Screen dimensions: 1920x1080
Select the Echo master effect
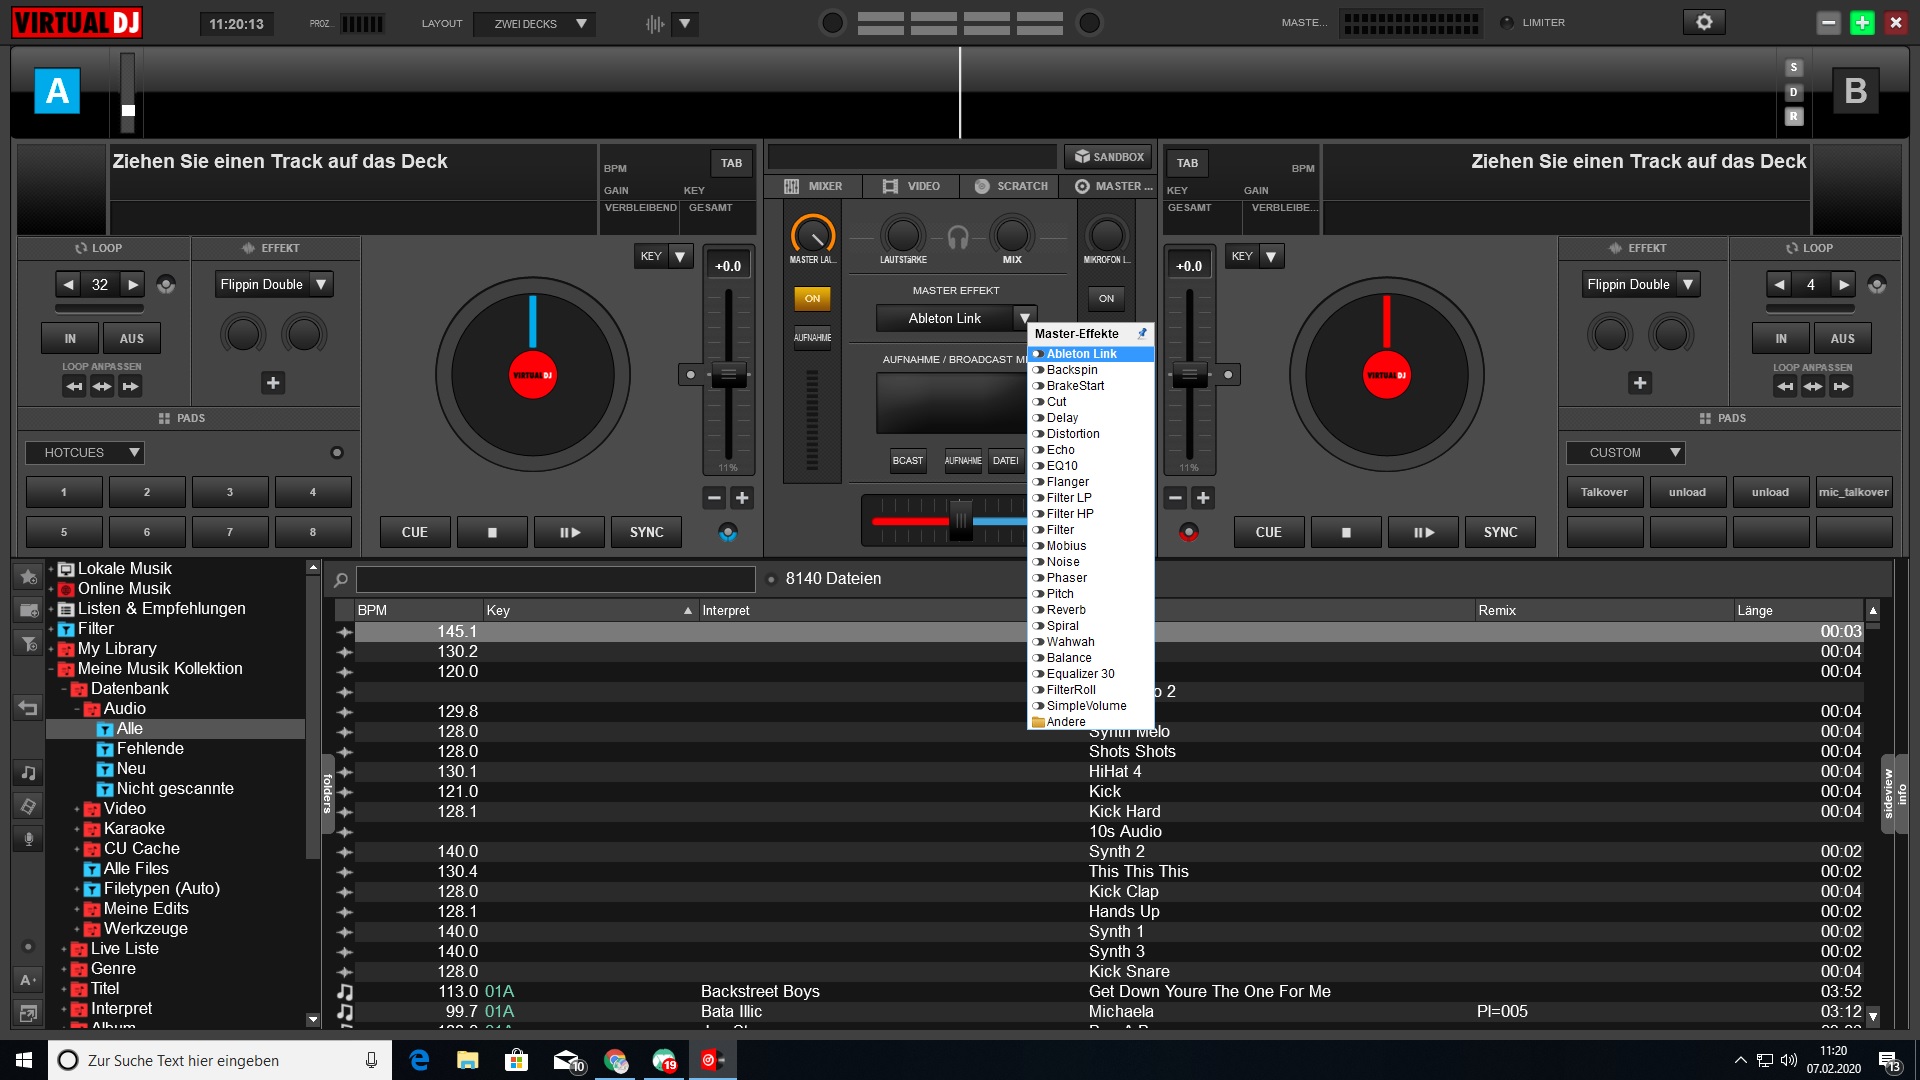click(x=1090, y=450)
